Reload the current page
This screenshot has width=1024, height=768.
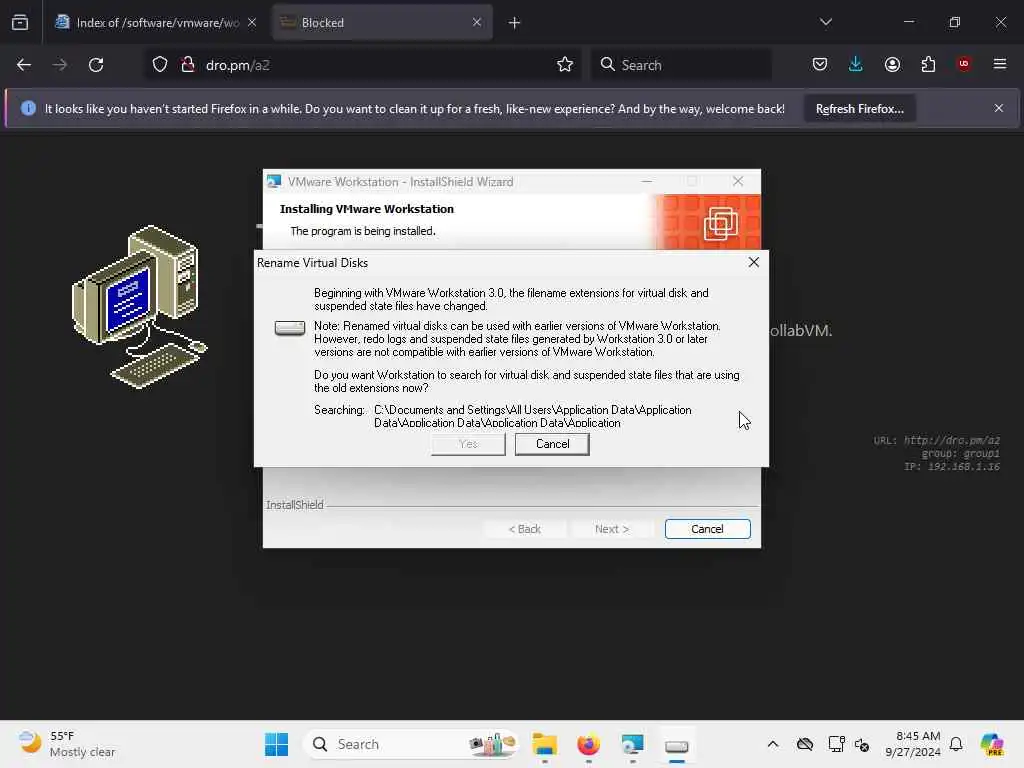pos(96,65)
